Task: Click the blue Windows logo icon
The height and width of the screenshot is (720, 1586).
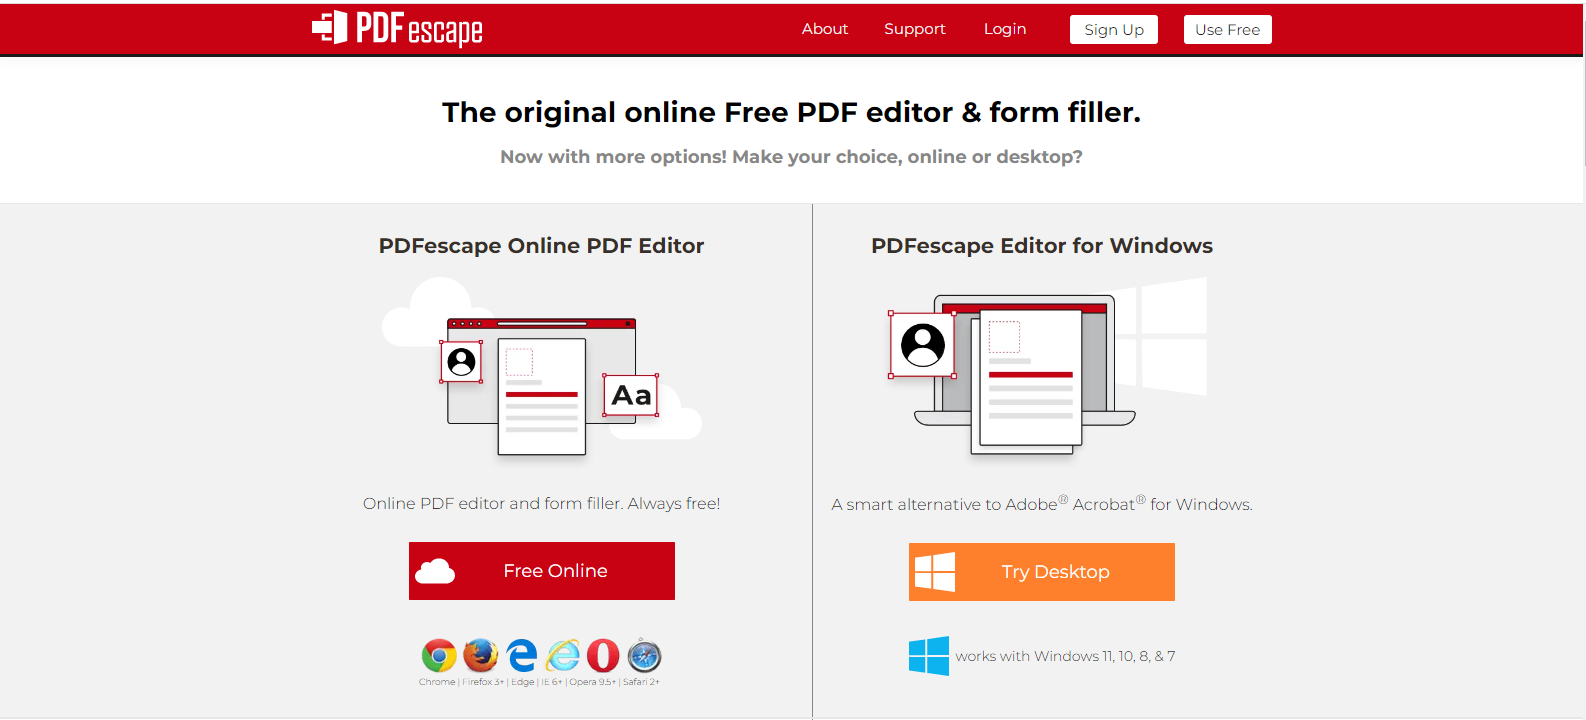Action: 929,656
